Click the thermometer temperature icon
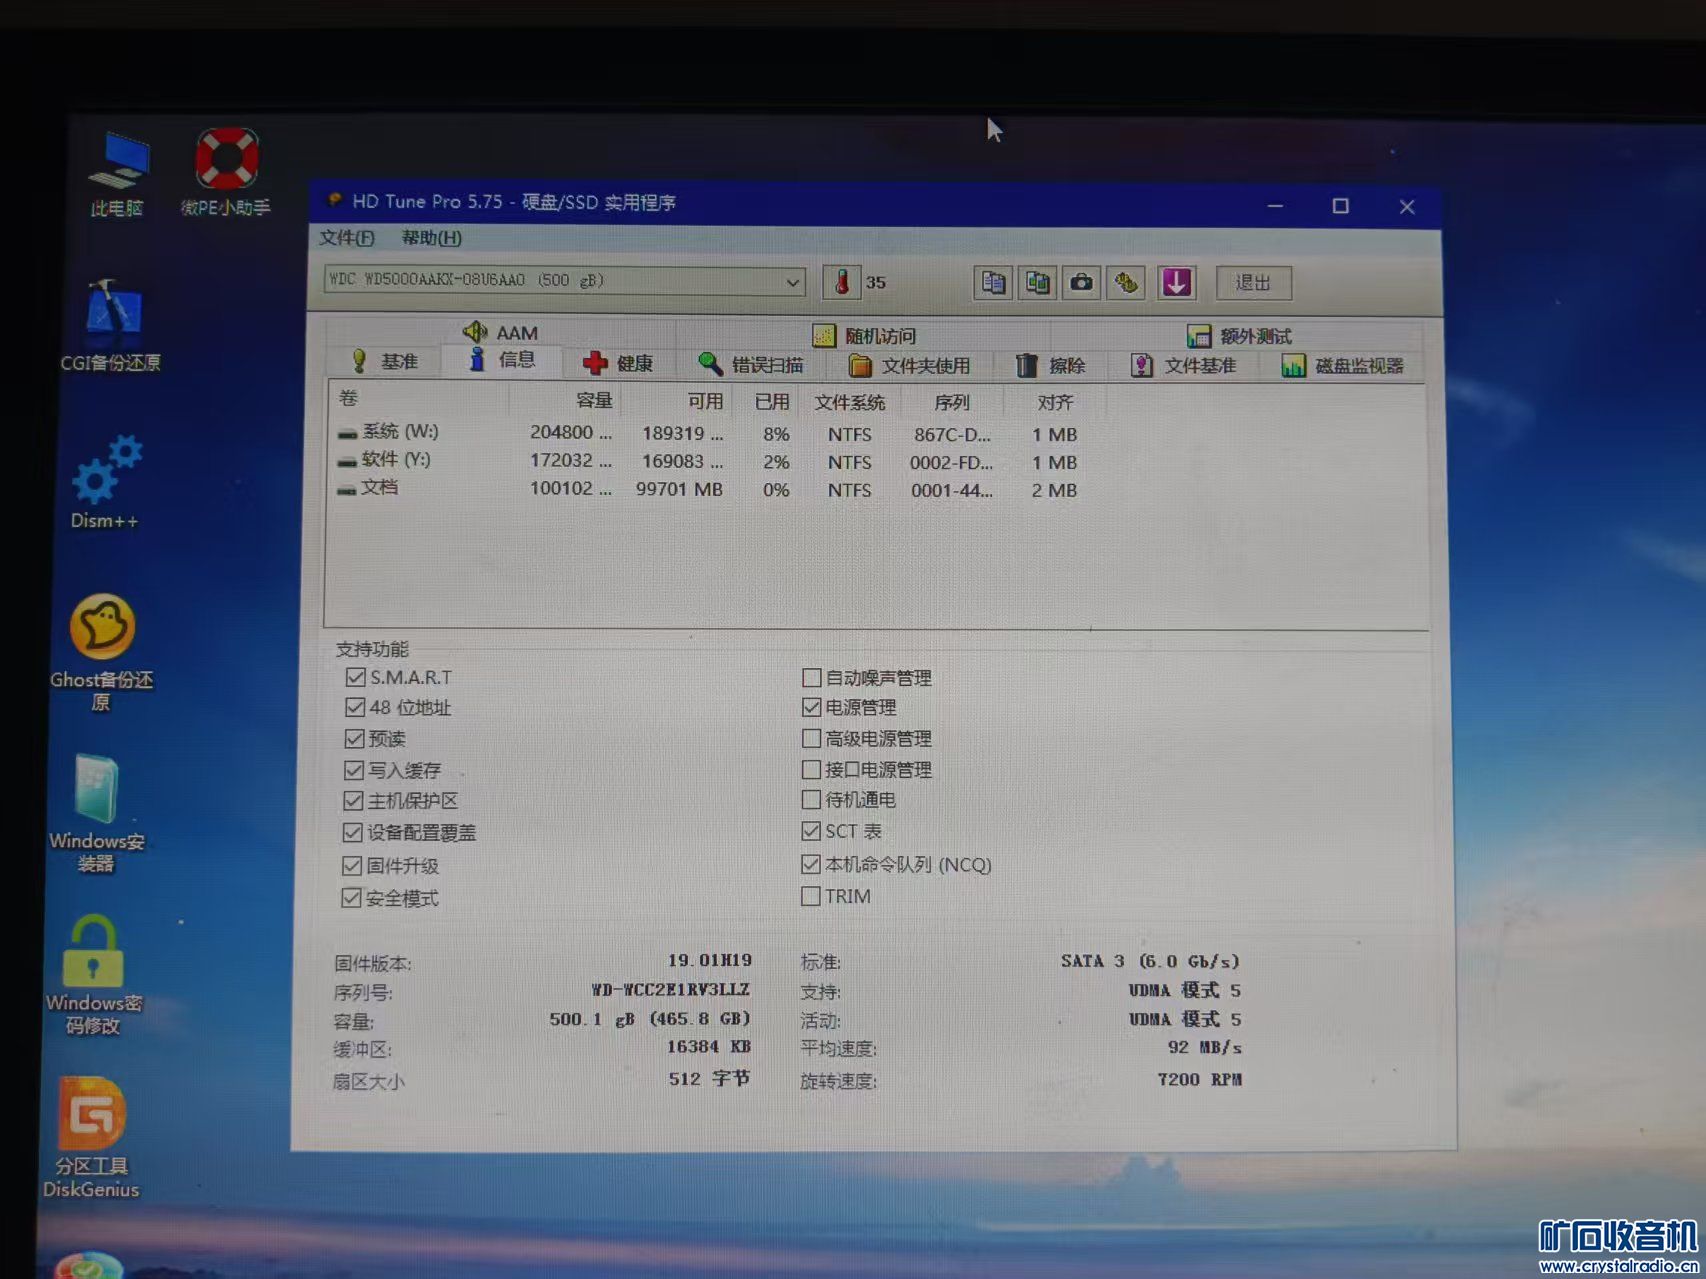This screenshot has height=1279, width=1706. (x=842, y=283)
